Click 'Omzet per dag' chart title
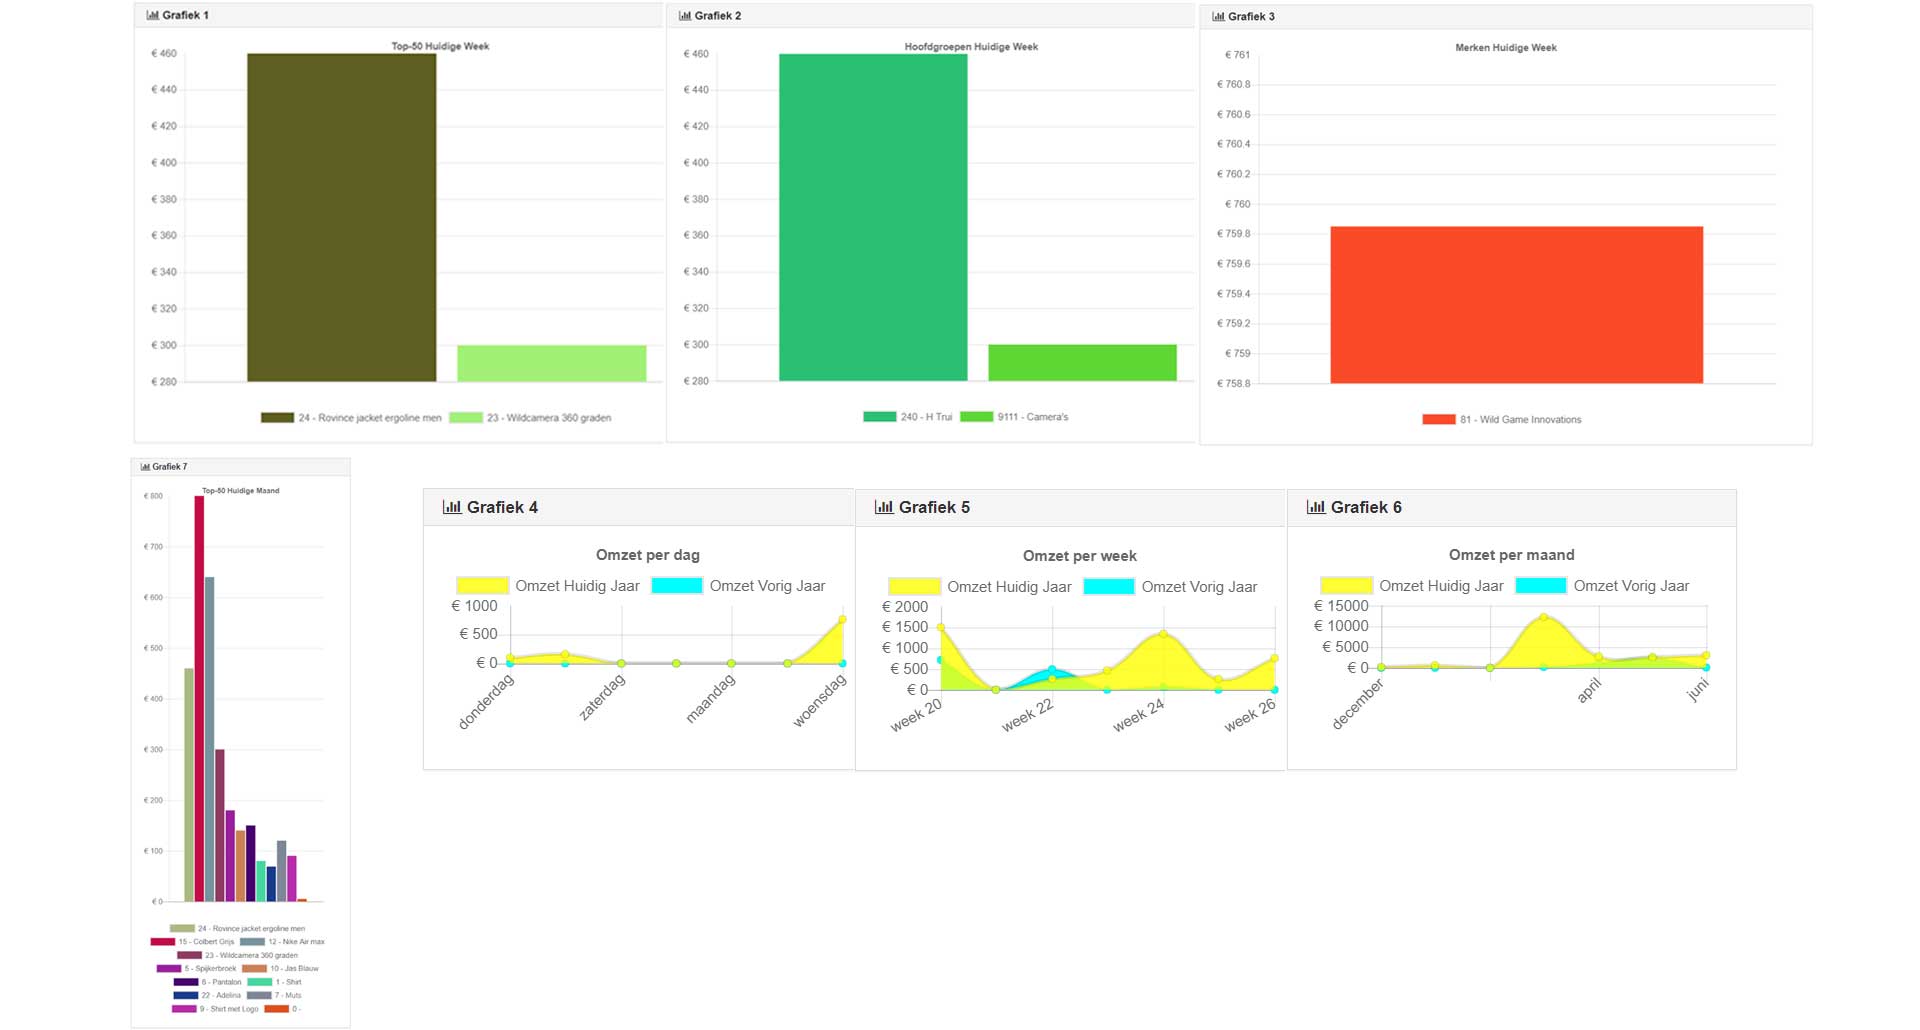Viewport: 1920px width, 1030px height. [648, 555]
